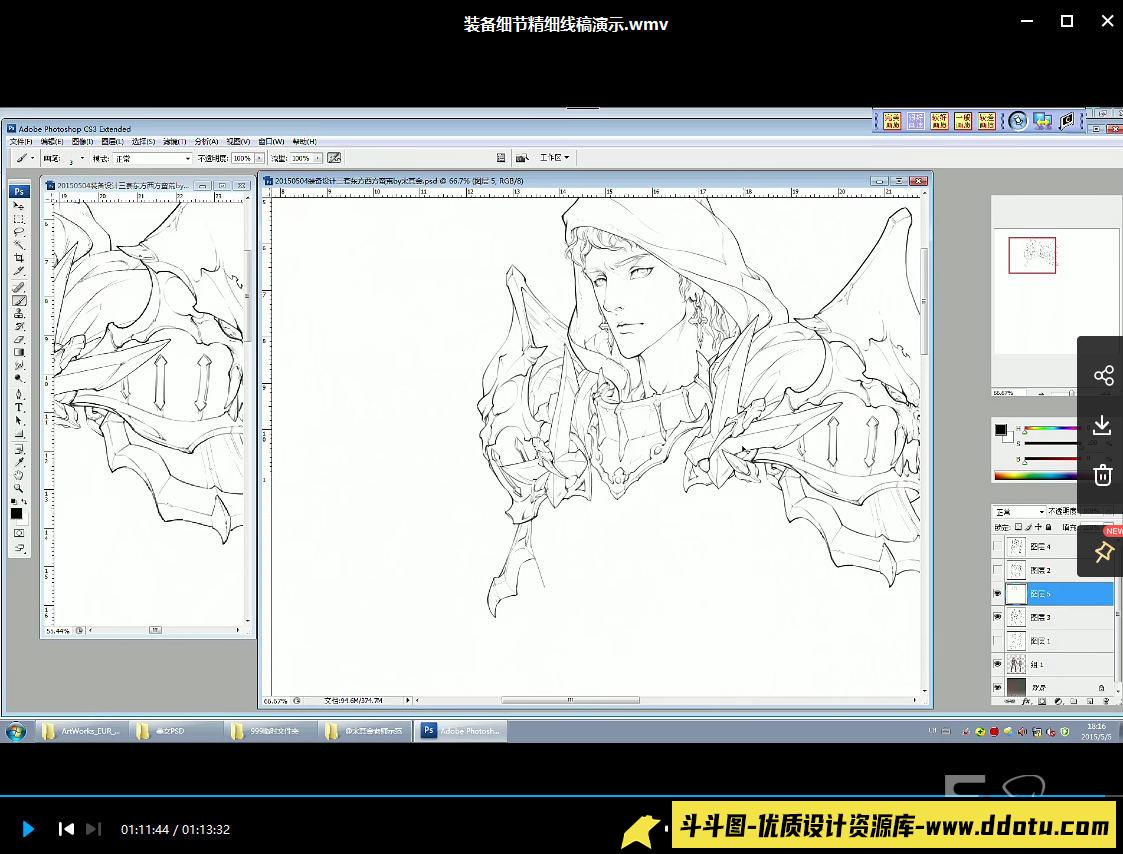Select the Pen tool
This screenshot has width=1123, height=854.
19,395
